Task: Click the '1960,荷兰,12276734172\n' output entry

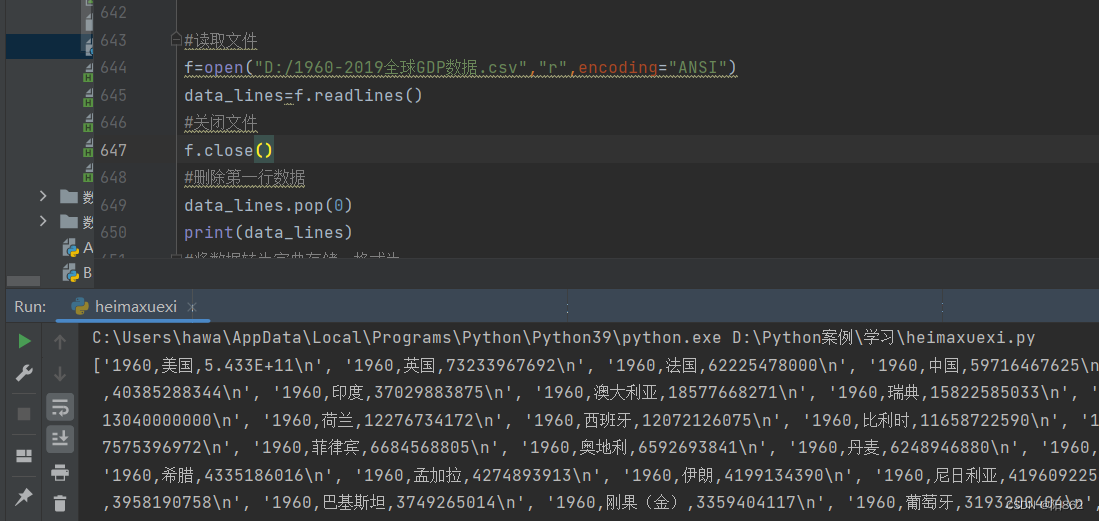Action: [x=388, y=421]
